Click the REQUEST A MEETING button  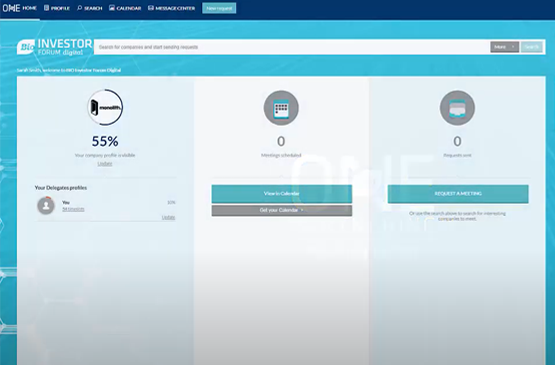[x=458, y=194]
